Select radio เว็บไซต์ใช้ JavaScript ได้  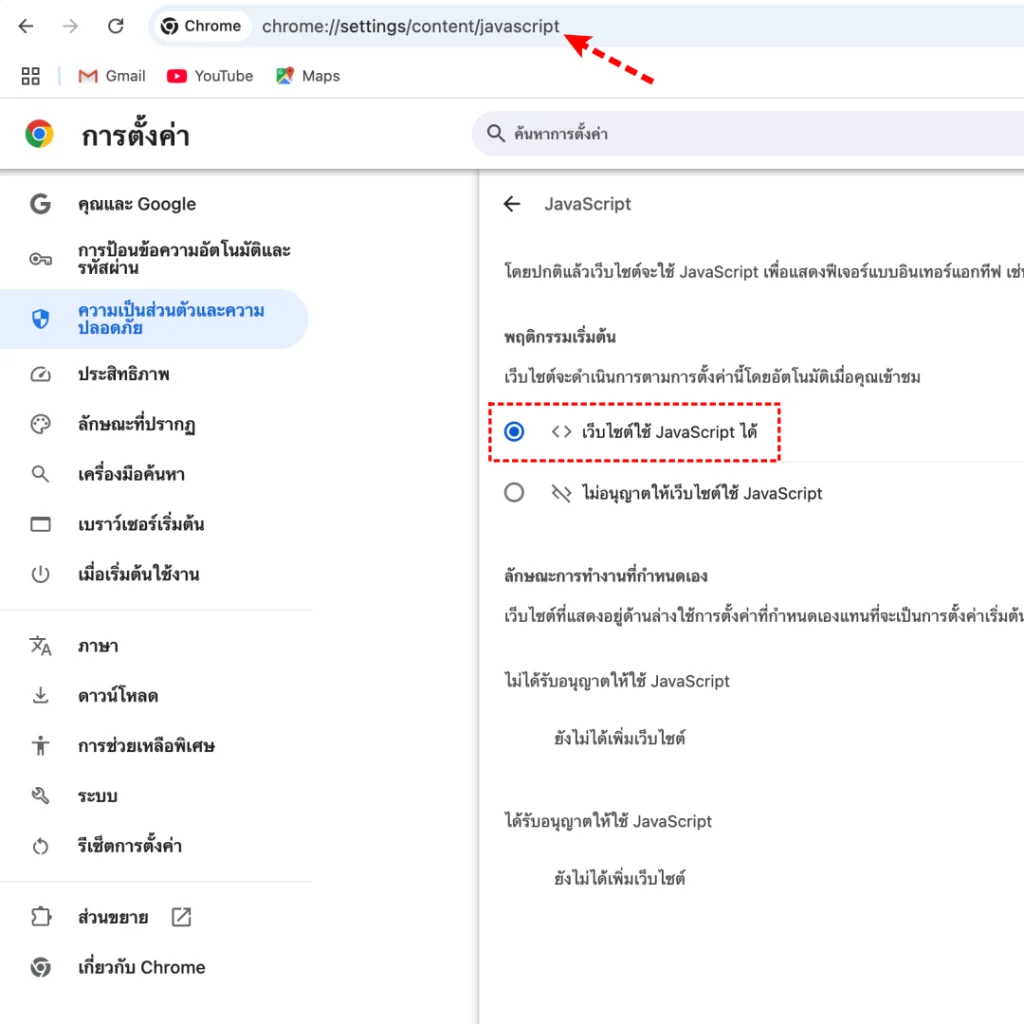coord(514,432)
